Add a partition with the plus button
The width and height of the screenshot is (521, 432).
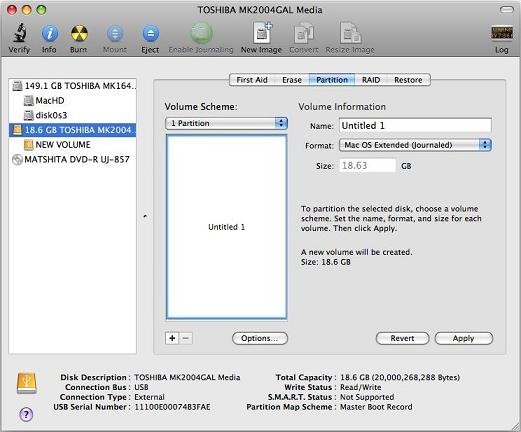(x=172, y=338)
